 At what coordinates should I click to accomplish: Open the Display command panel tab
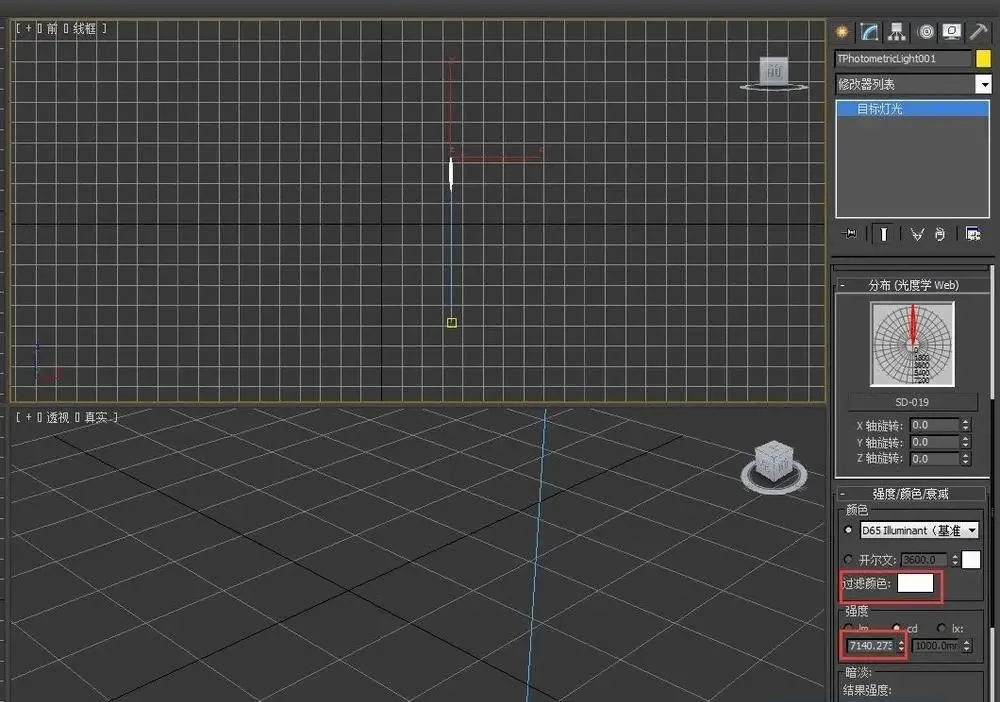[x=952, y=31]
